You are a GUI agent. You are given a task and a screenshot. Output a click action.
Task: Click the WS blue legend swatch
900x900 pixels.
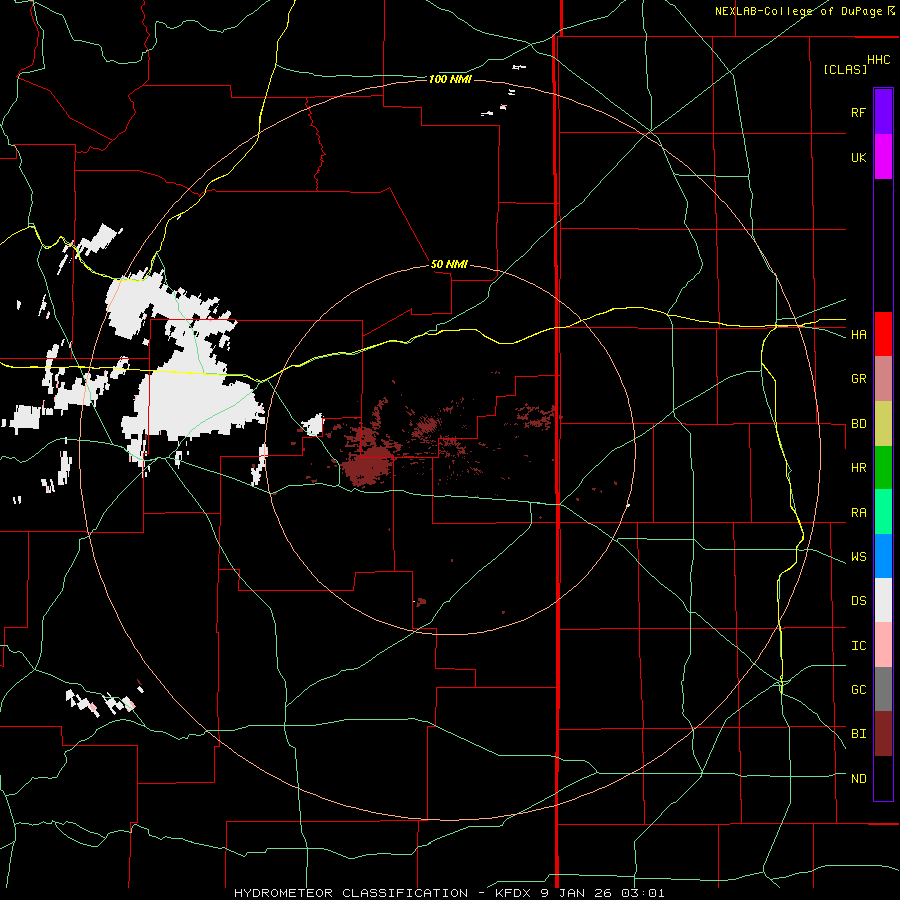click(x=883, y=556)
